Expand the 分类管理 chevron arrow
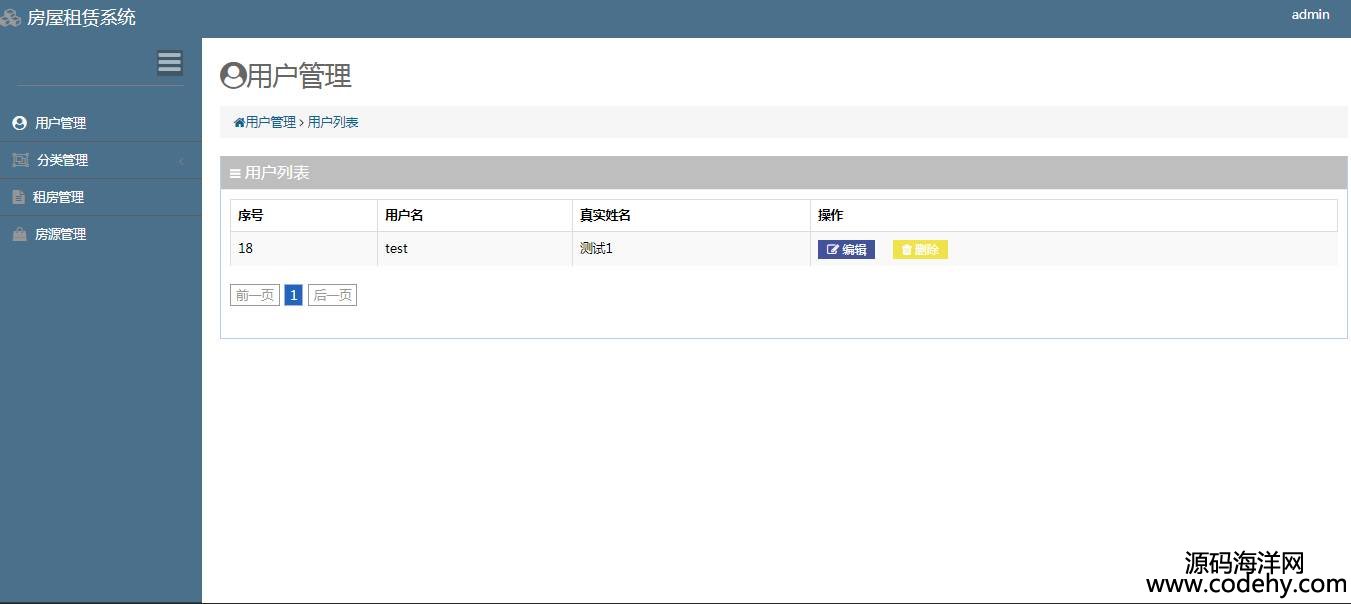1351x604 pixels. coord(181,161)
